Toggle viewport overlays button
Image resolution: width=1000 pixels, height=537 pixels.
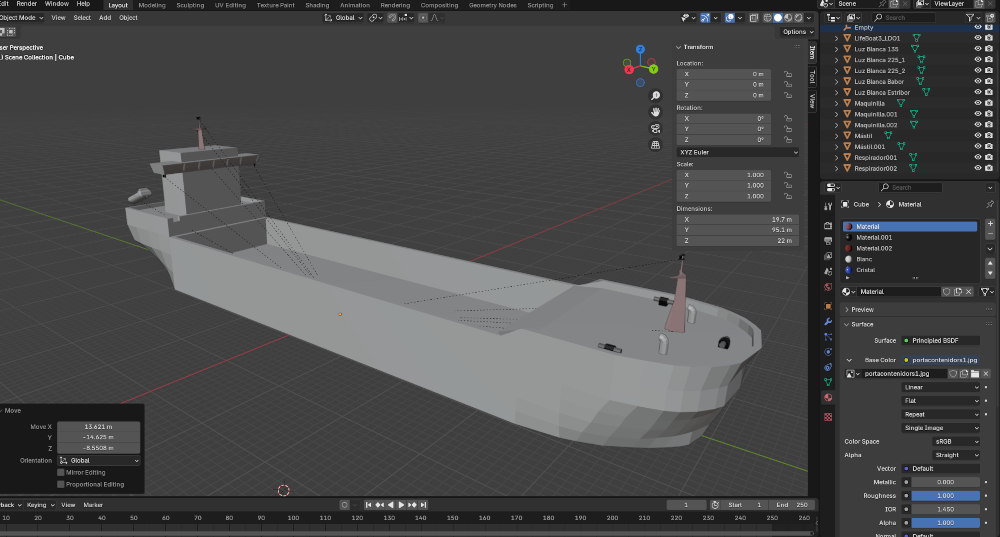coord(730,18)
